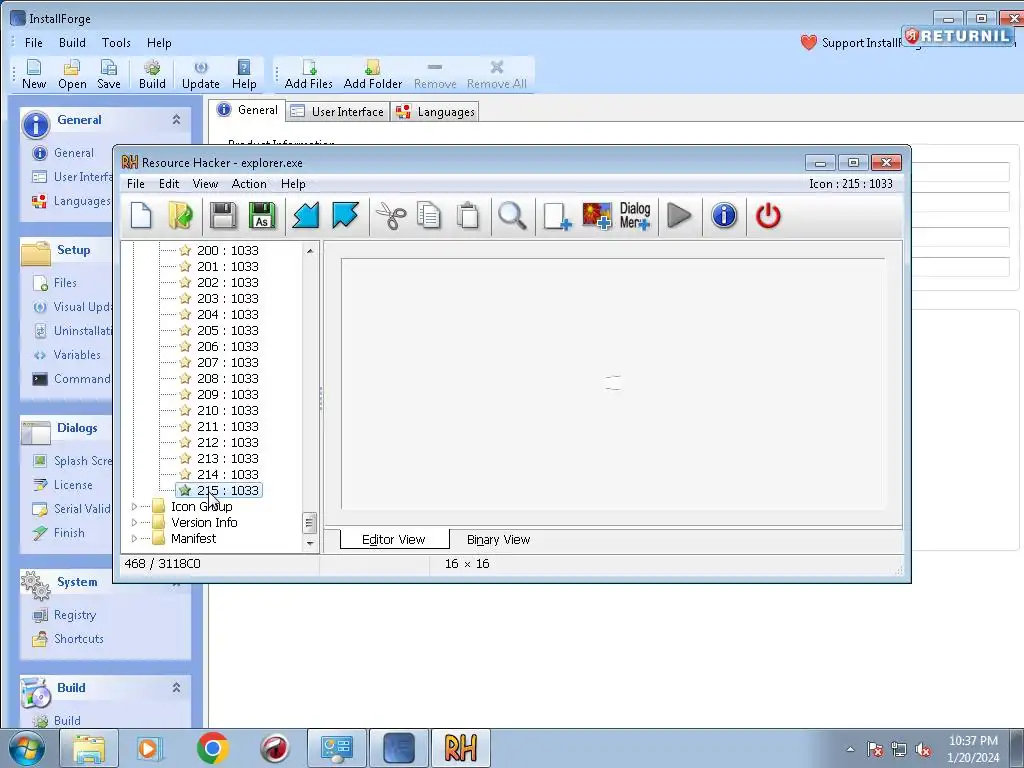
Task: Click Add Folder in InstallForge toolbar
Action: click(x=373, y=74)
